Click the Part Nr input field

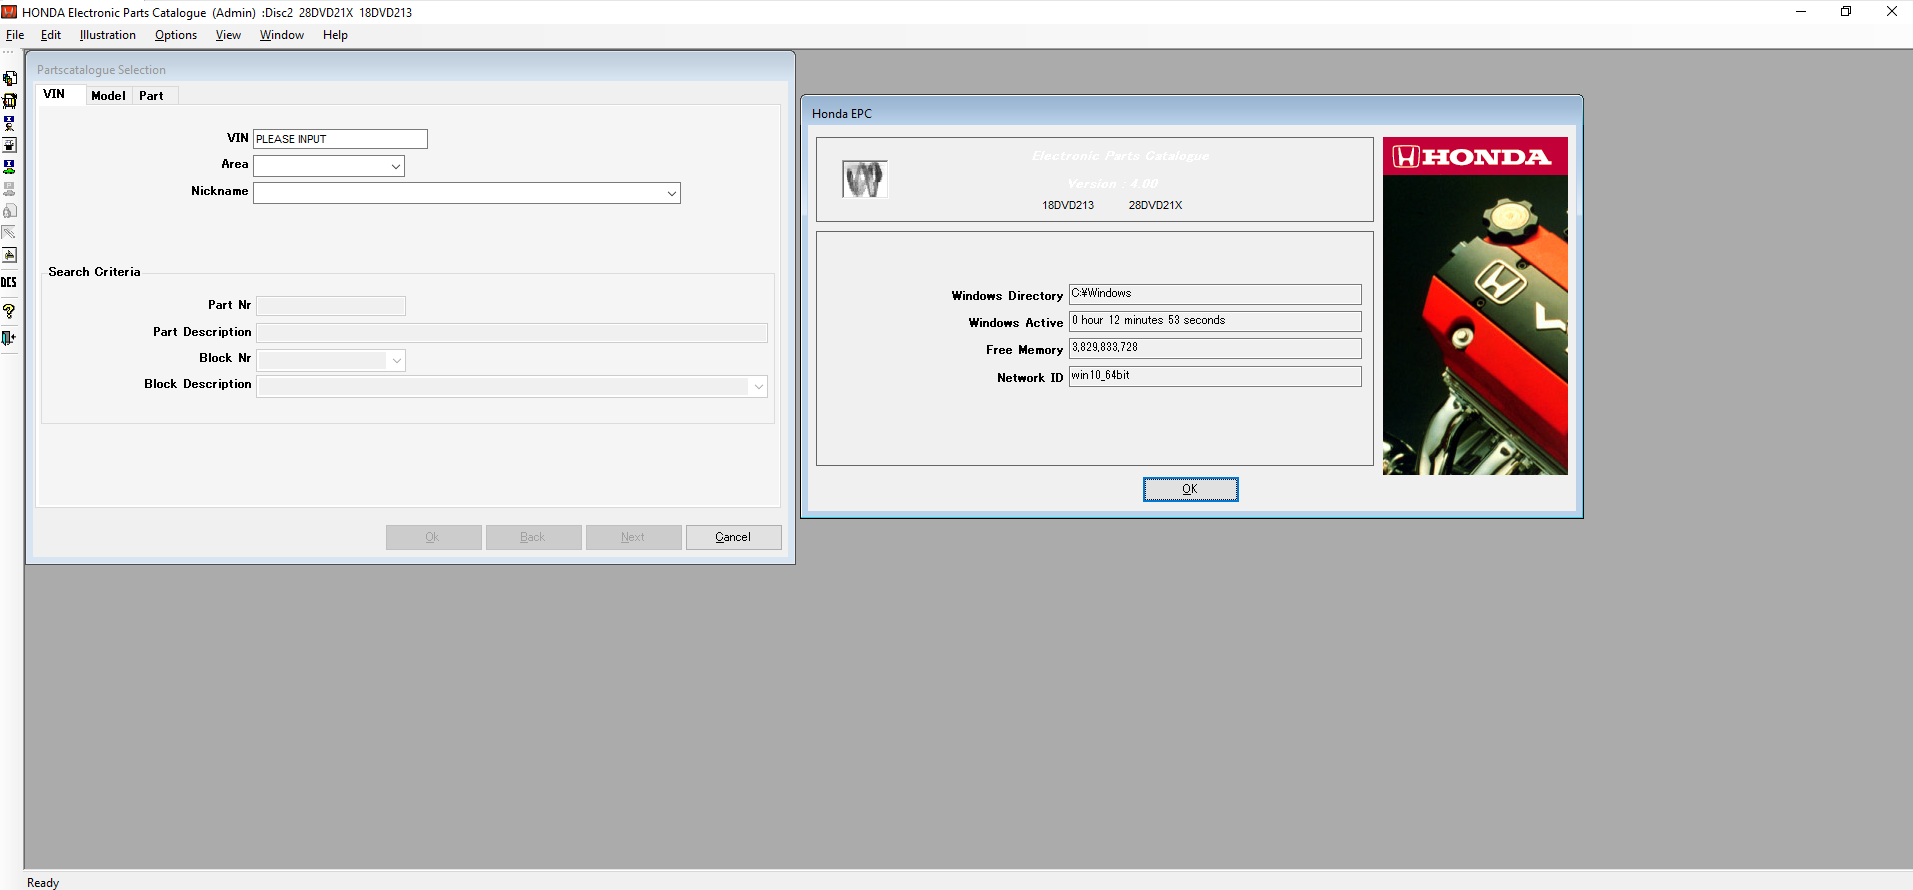tap(331, 306)
